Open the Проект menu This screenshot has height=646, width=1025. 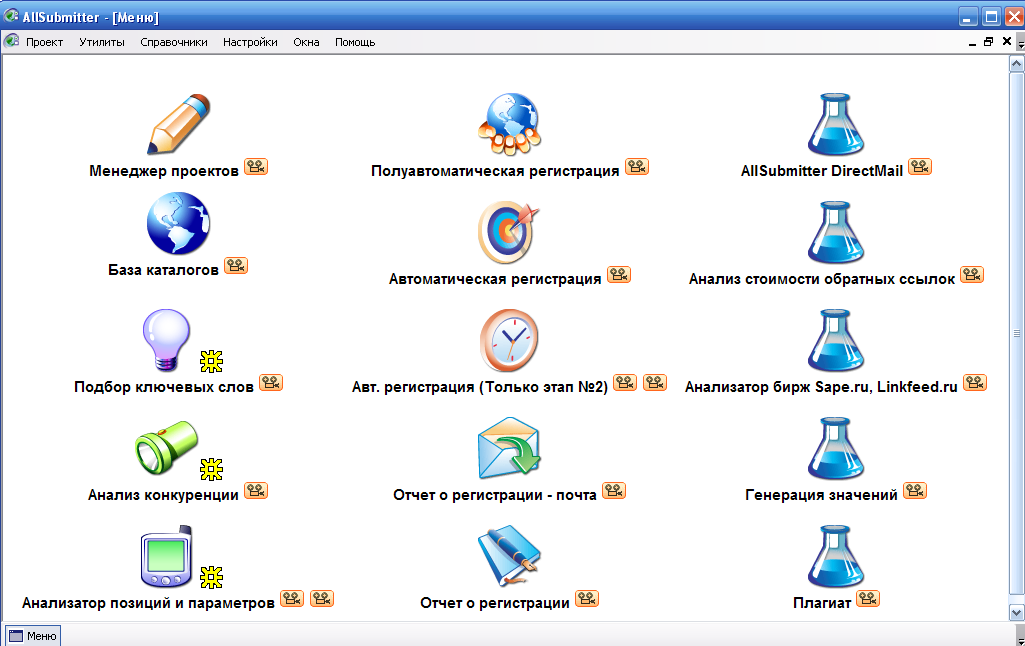(44, 42)
